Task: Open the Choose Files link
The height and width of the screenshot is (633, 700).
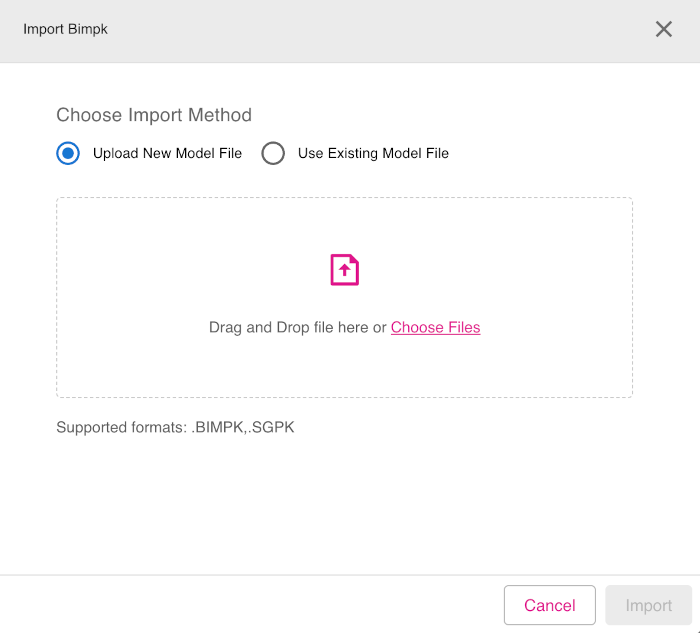Action: pyautogui.click(x=435, y=327)
